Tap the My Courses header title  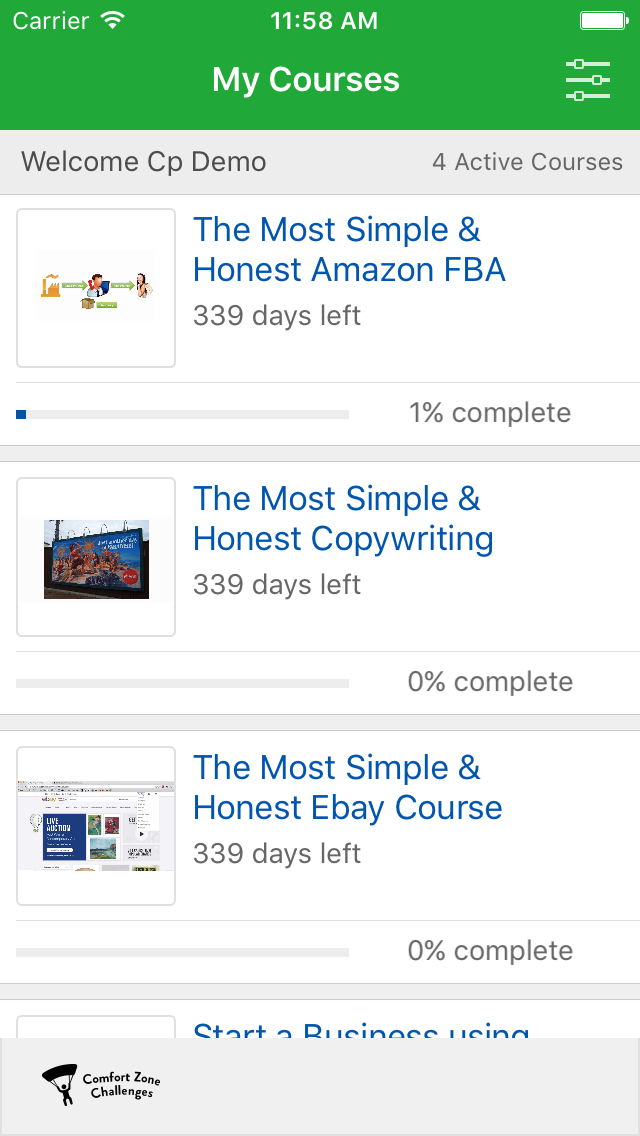coord(306,80)
